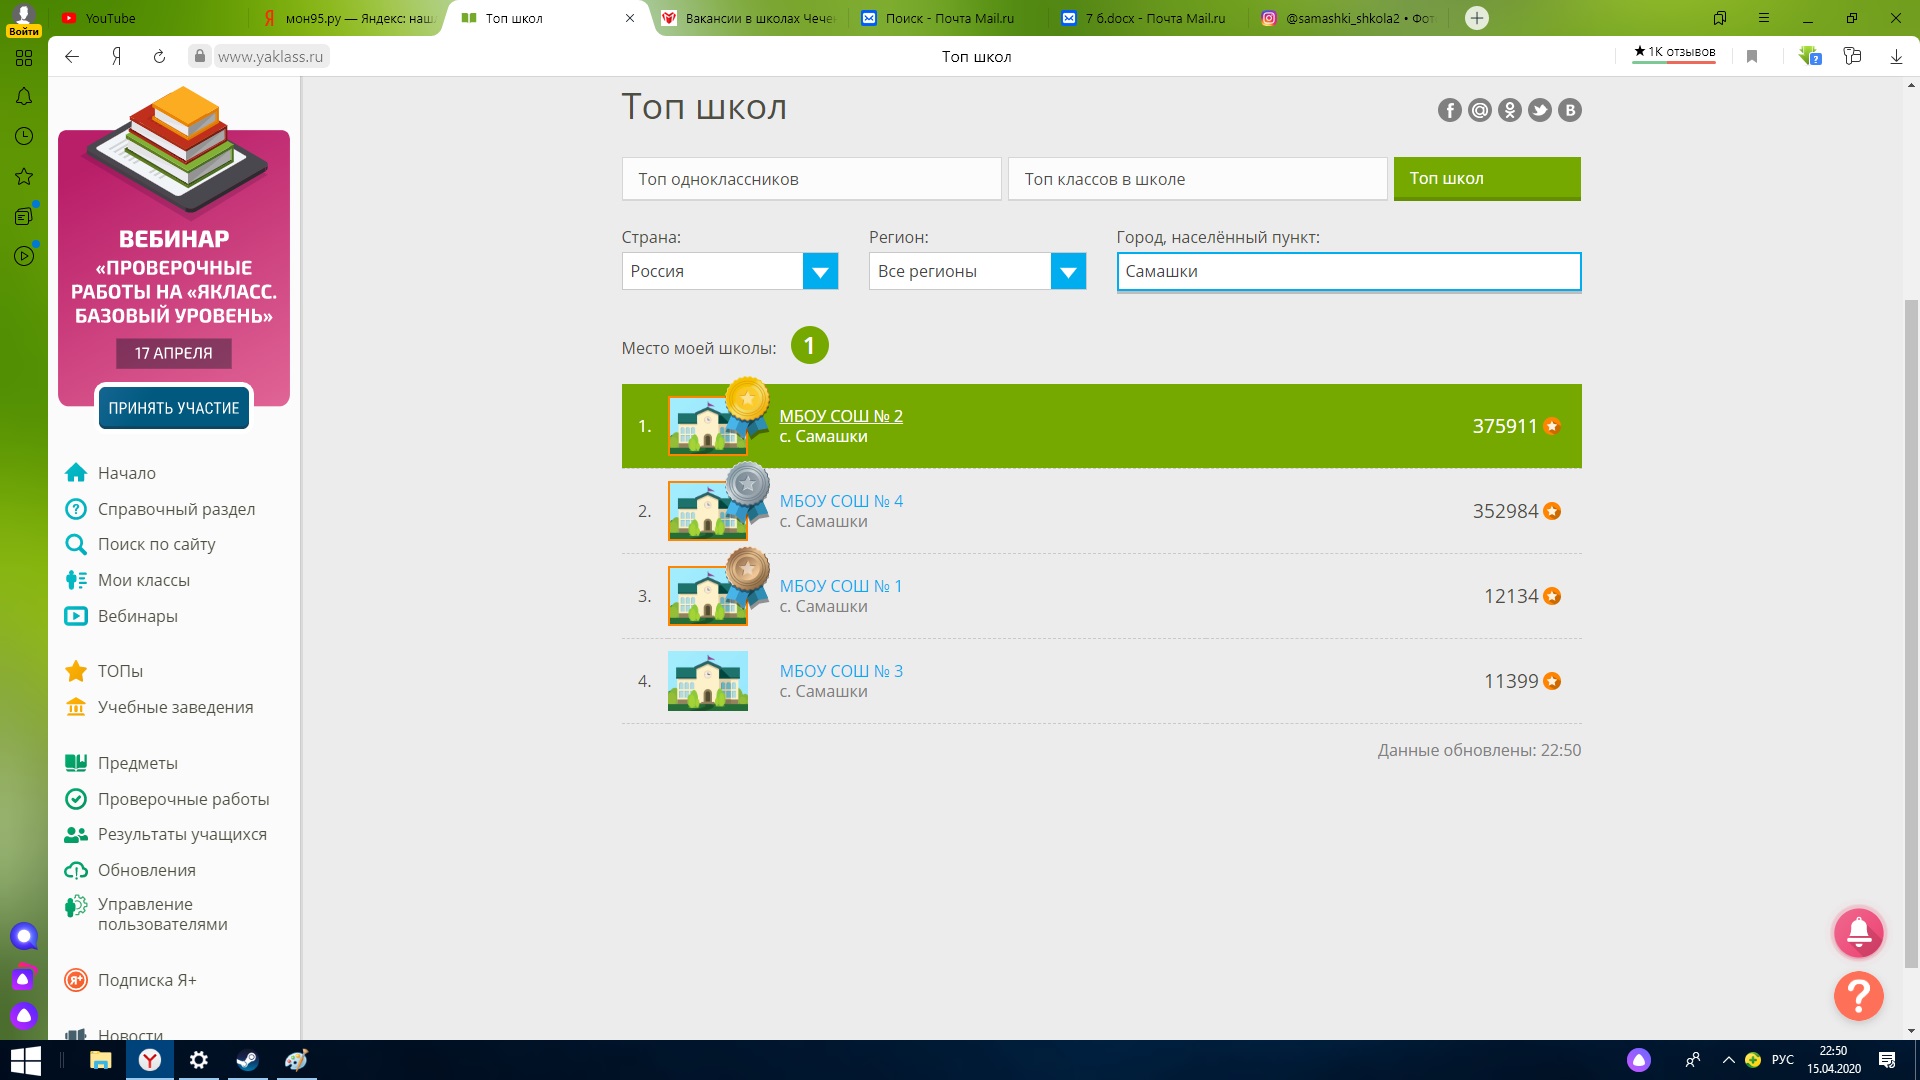
Task: Reload the page with refresh icon
Action: (x=159, y=57)
